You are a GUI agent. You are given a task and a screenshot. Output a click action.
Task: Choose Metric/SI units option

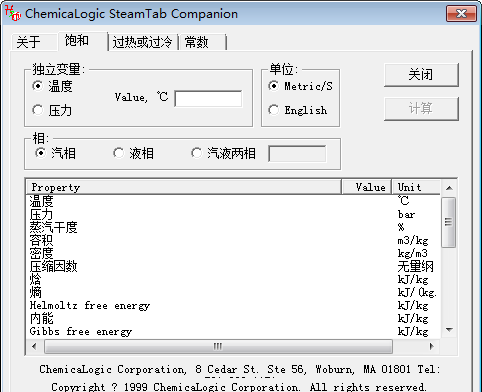tap(300, 86)
